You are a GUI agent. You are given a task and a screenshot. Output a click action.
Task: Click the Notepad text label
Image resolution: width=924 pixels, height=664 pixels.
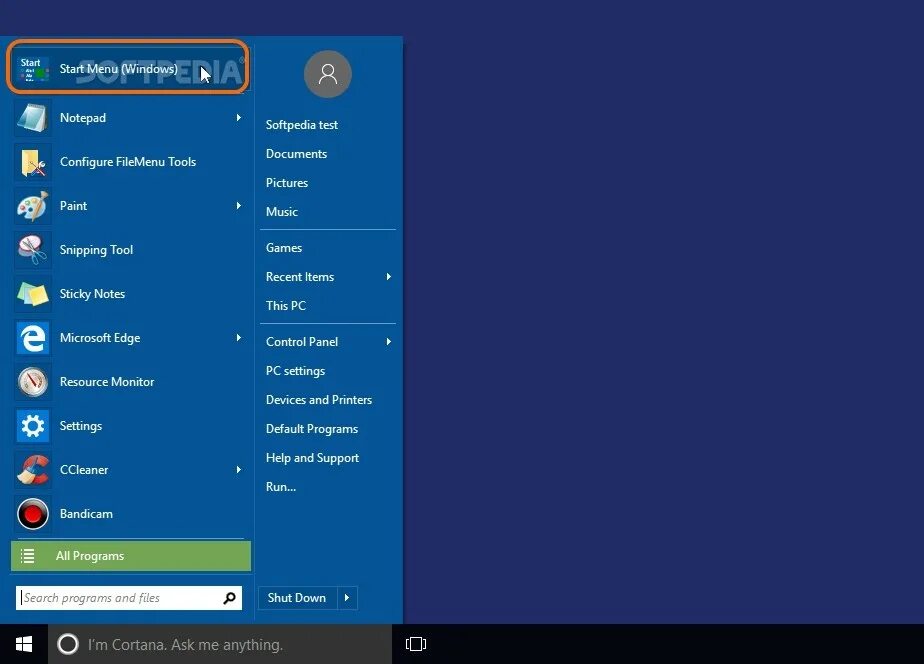[82, 118]
